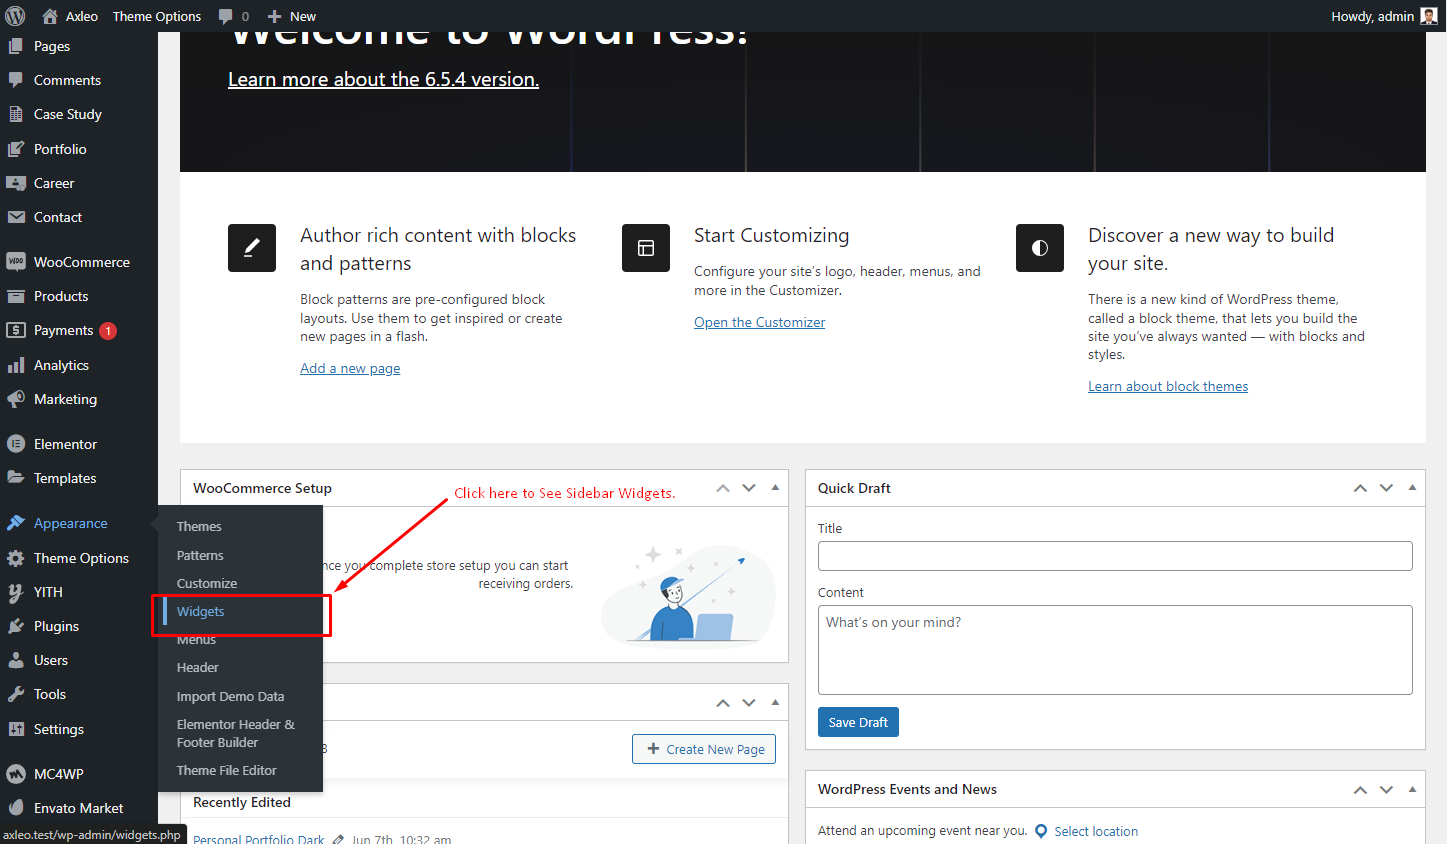Open Theme Options in admin bar
The image size is (1447, 844).
click(157, 16)
